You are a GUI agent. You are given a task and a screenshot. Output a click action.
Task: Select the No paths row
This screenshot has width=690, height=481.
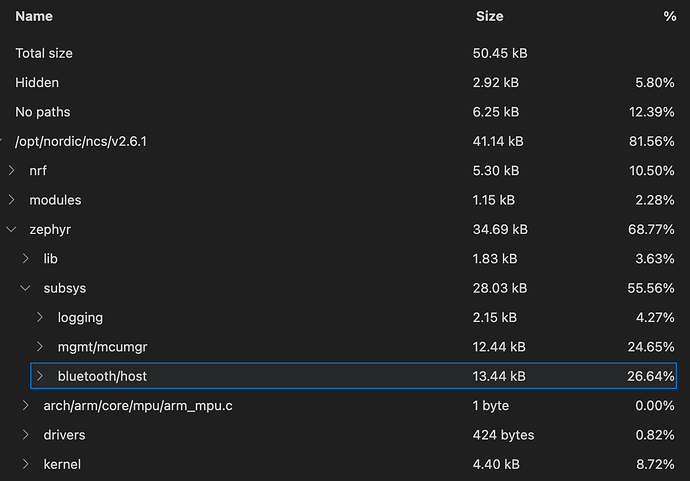tap(345, 112)
